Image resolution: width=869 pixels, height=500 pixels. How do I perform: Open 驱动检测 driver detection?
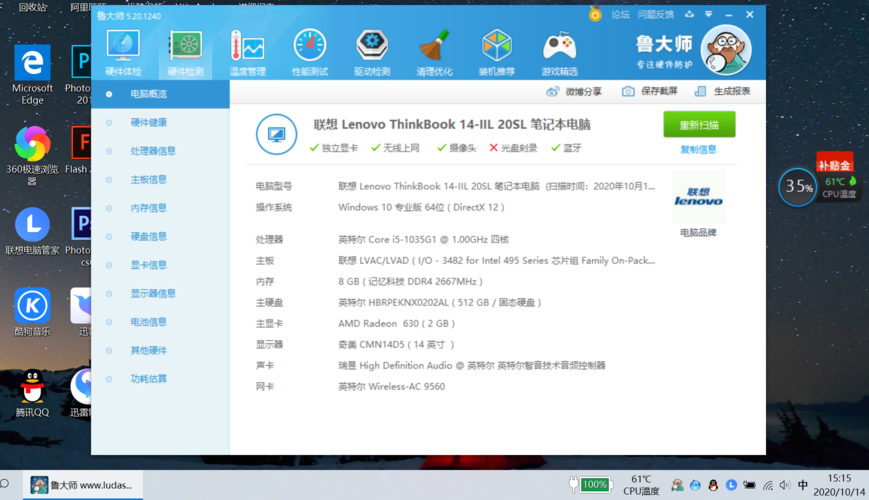pos(372,53)
